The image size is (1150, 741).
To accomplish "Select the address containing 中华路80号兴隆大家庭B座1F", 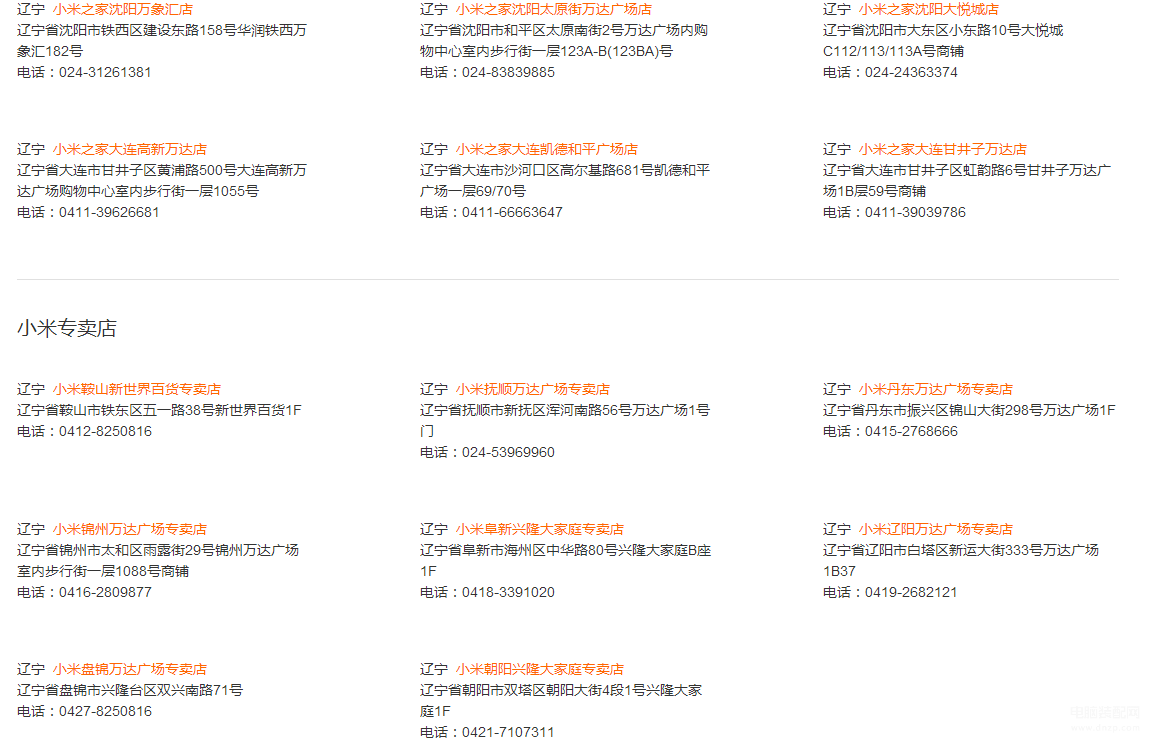I will click(x=565, y=561).
